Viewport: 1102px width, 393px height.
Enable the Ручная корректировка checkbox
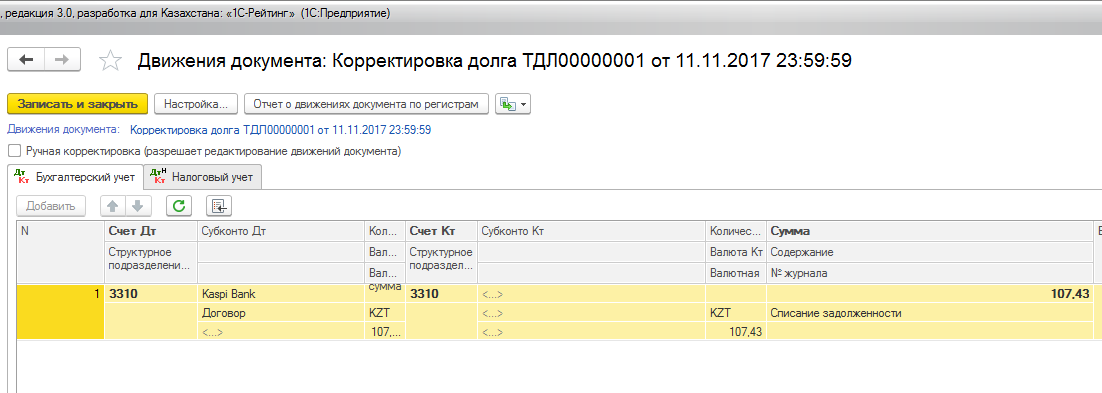13,151
